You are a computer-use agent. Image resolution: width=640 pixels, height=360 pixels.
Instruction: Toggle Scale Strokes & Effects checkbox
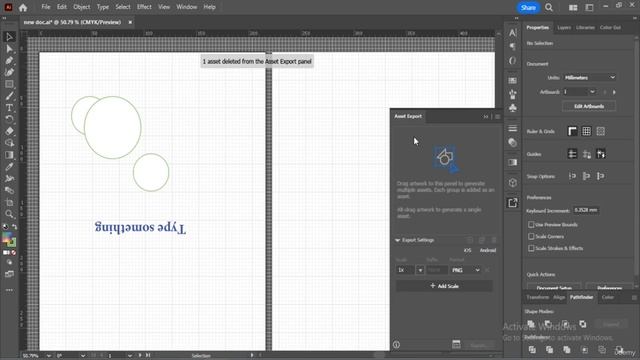(x=531, y=249)
